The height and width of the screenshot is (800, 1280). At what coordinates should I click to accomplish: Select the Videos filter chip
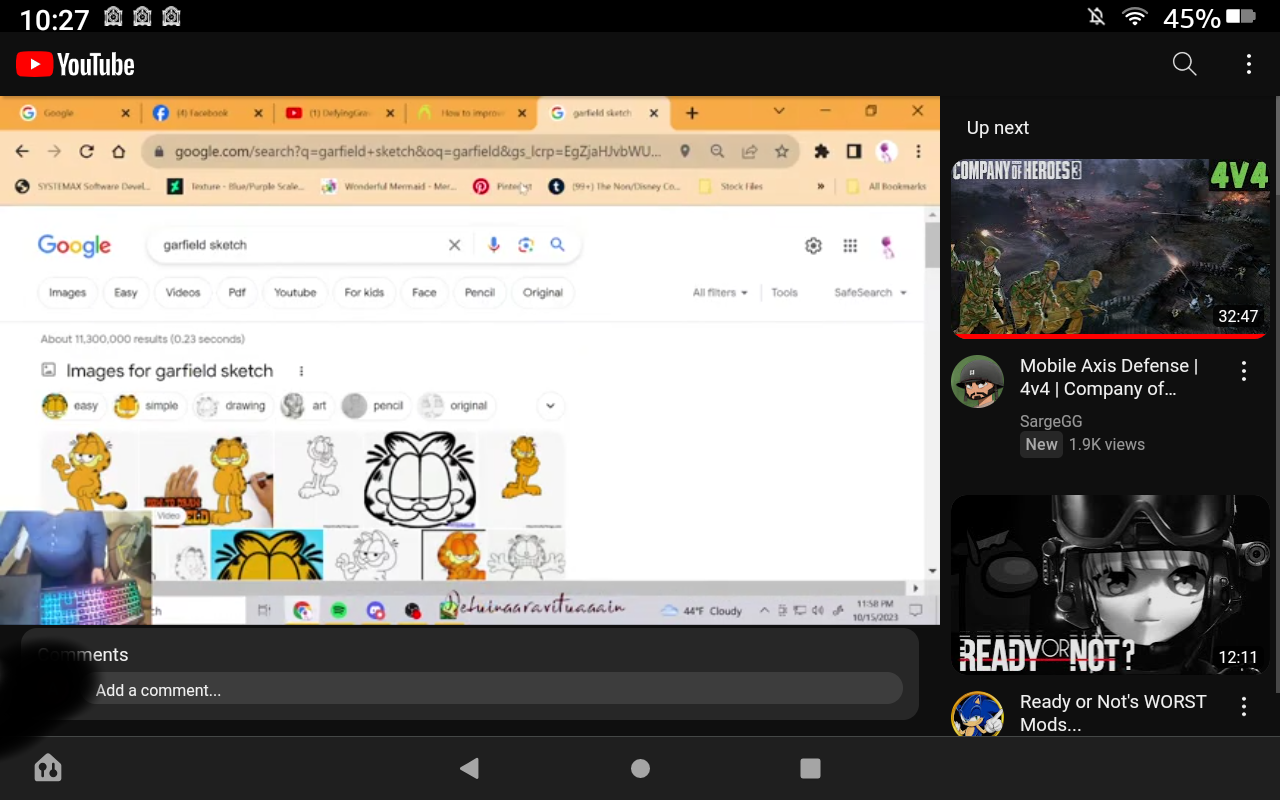click(183, 293)
